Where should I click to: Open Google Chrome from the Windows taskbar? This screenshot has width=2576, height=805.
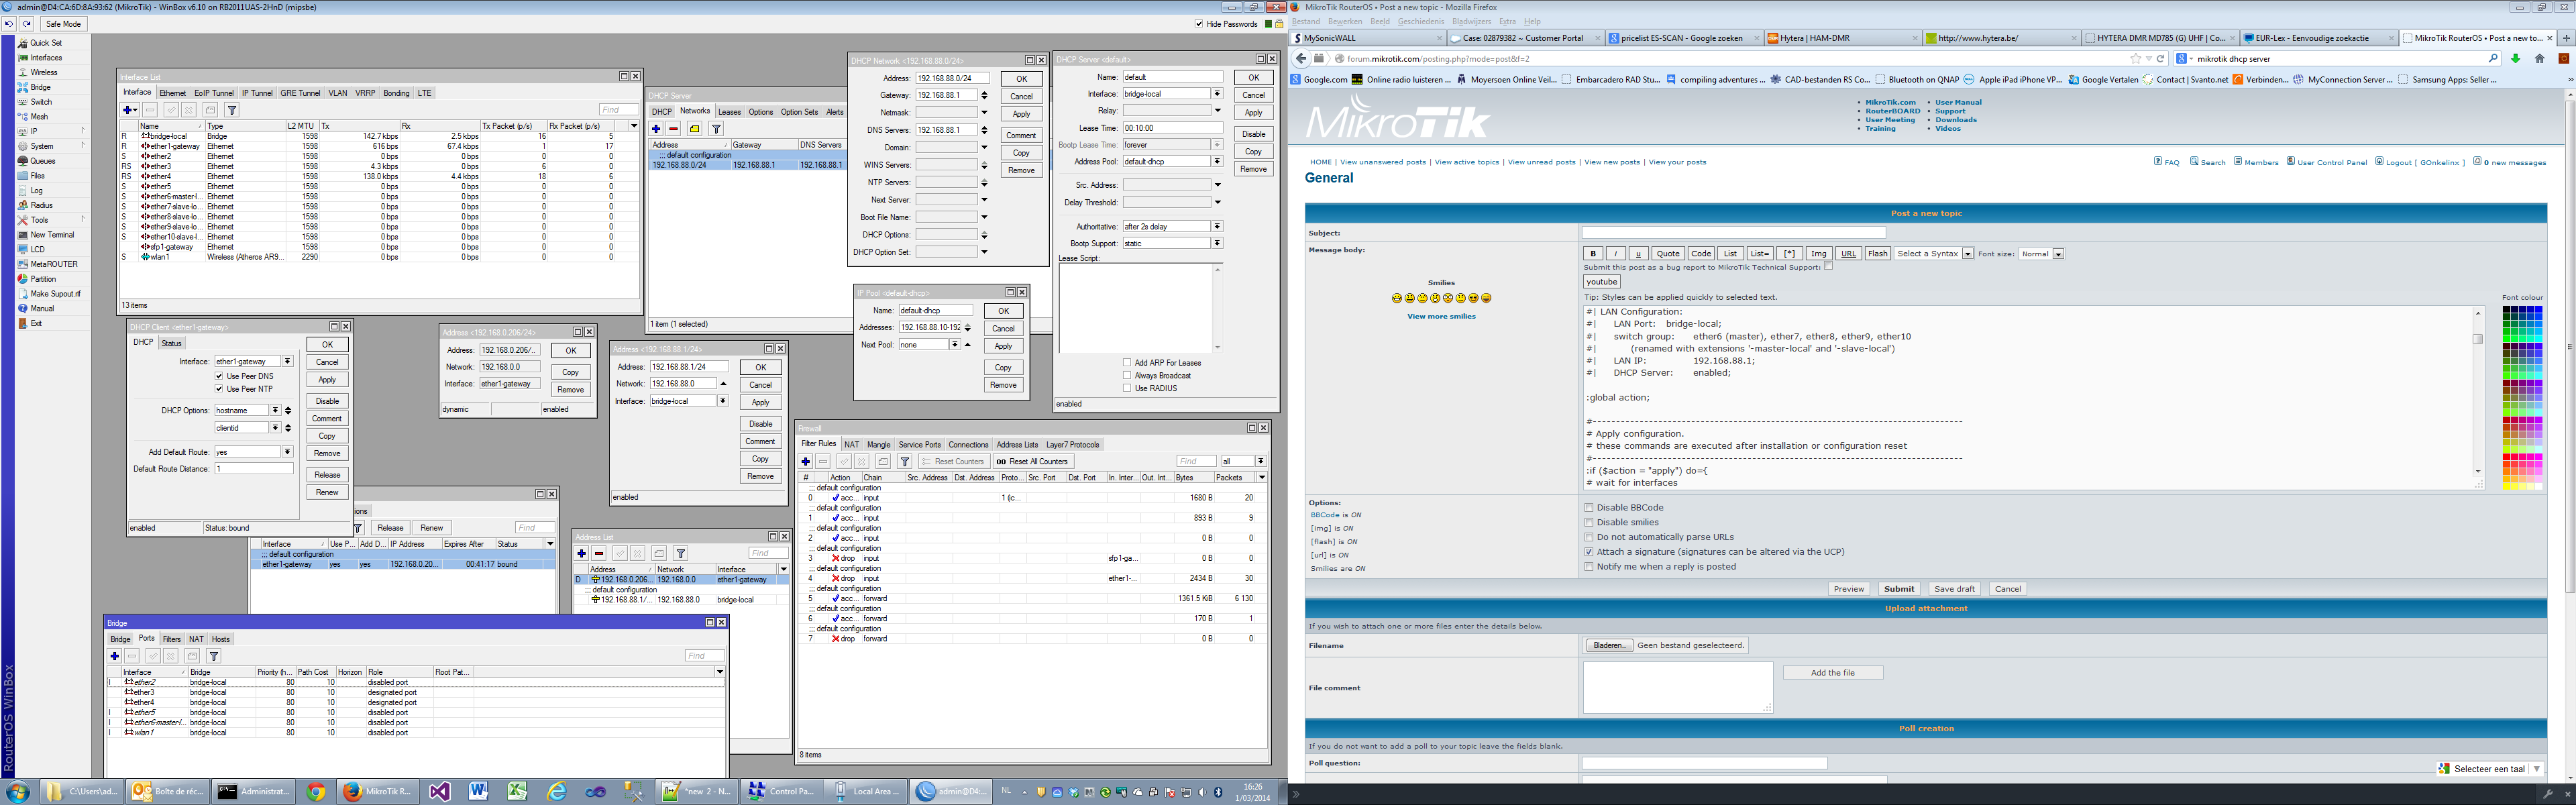[316, 791]
